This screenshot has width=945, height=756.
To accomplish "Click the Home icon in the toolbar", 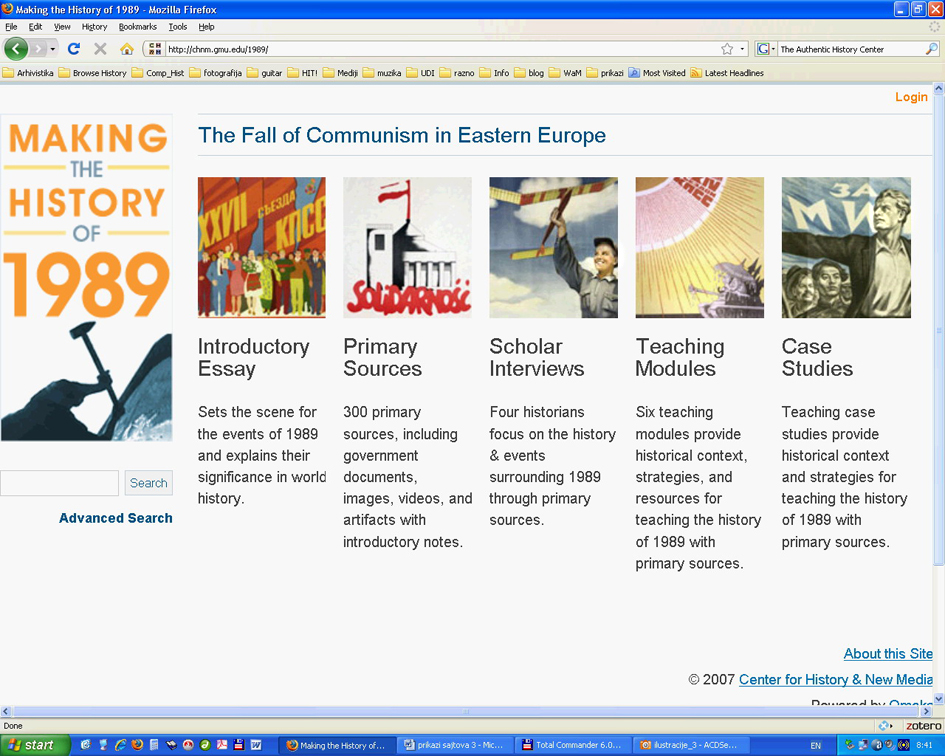I will tap(126, 49).
